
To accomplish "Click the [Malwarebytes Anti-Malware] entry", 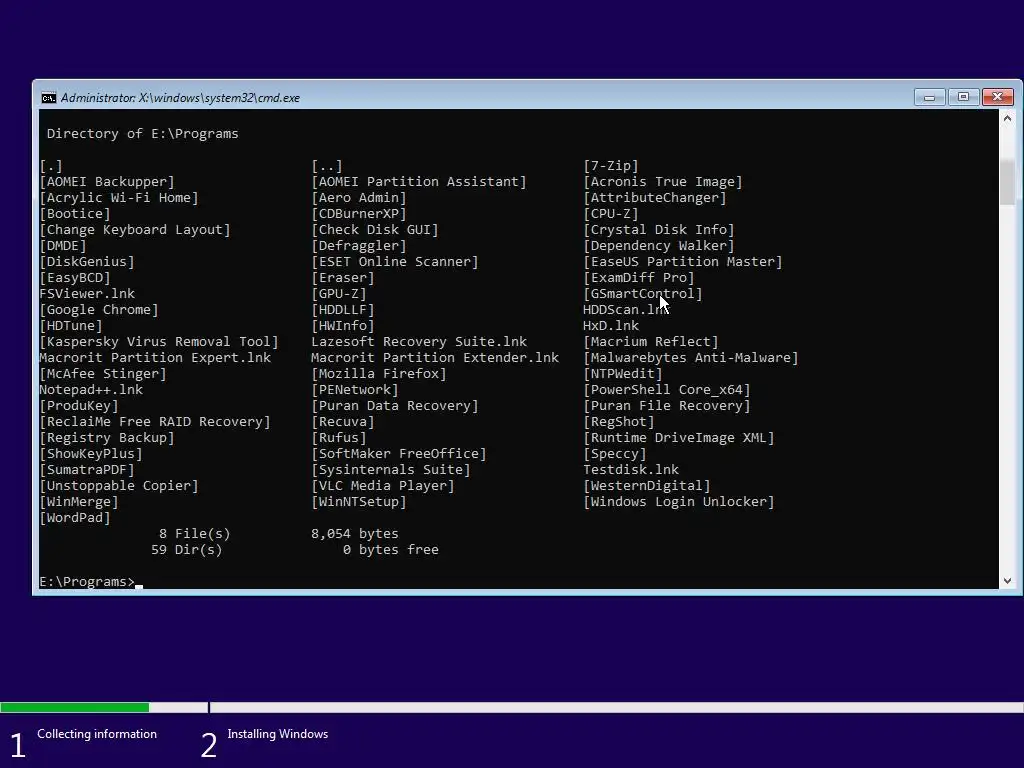I will click(x=690, y=358).
